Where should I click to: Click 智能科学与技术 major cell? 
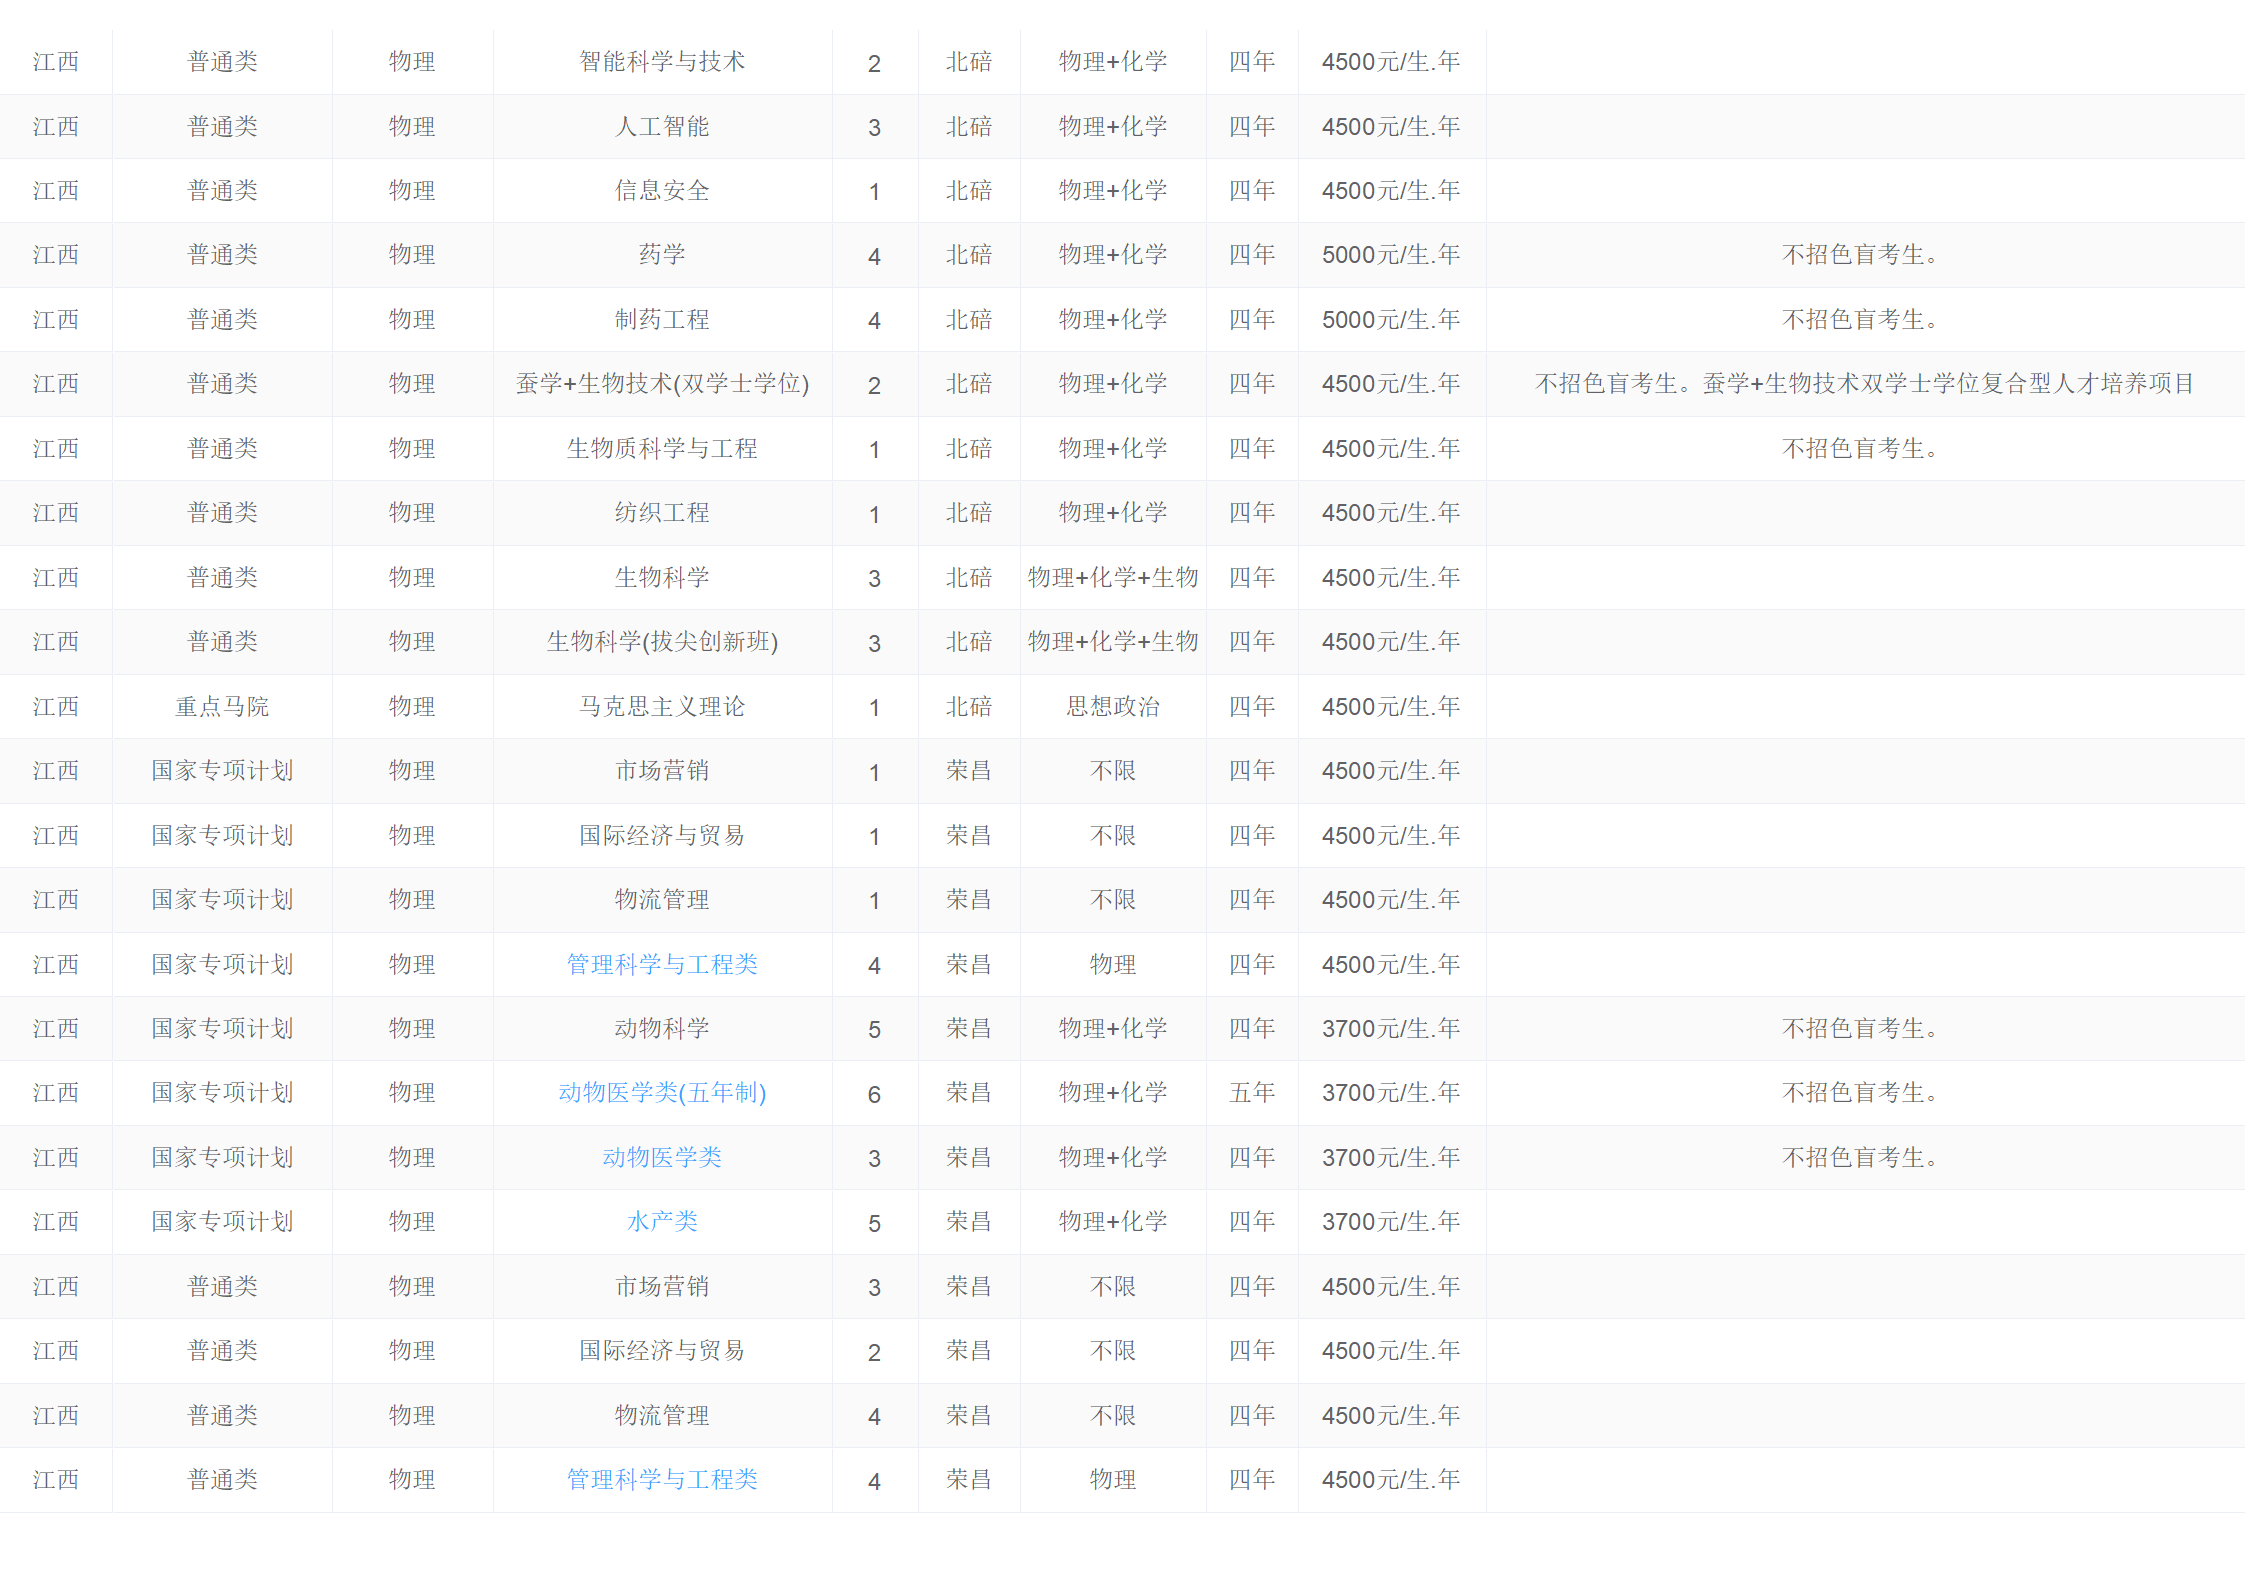[662, 62]
